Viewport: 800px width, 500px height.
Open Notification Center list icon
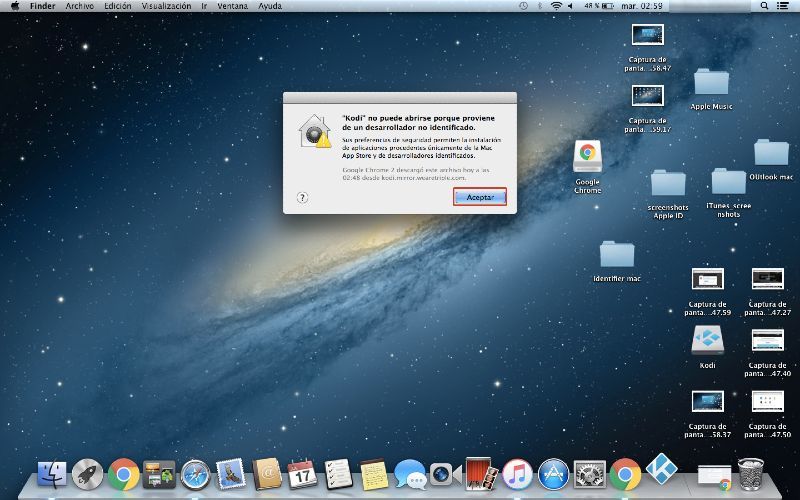point(782,6)
